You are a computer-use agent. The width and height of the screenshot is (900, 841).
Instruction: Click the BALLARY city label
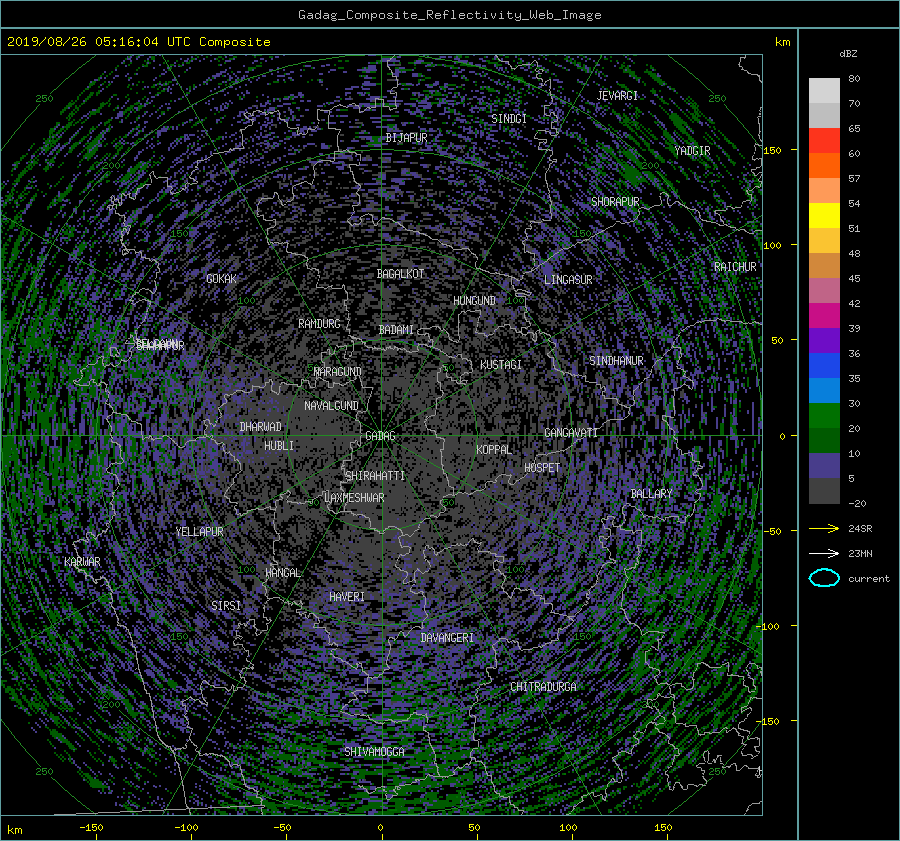(651, 494)
